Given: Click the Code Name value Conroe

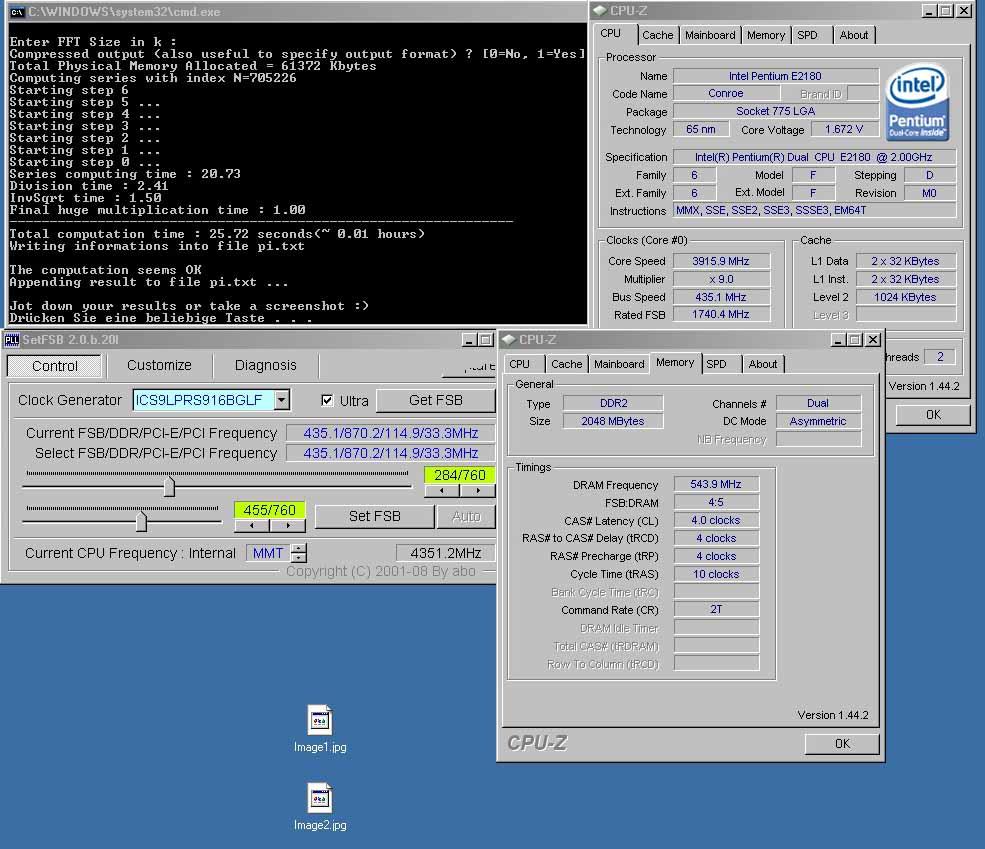Looking at the screenshot, I should tap(726, 94).
